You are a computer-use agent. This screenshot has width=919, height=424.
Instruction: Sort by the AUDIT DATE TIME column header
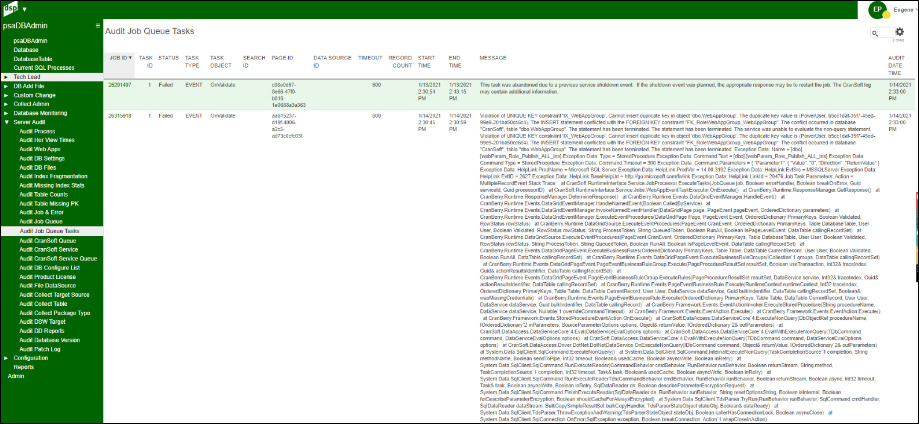tap(896, 65)
